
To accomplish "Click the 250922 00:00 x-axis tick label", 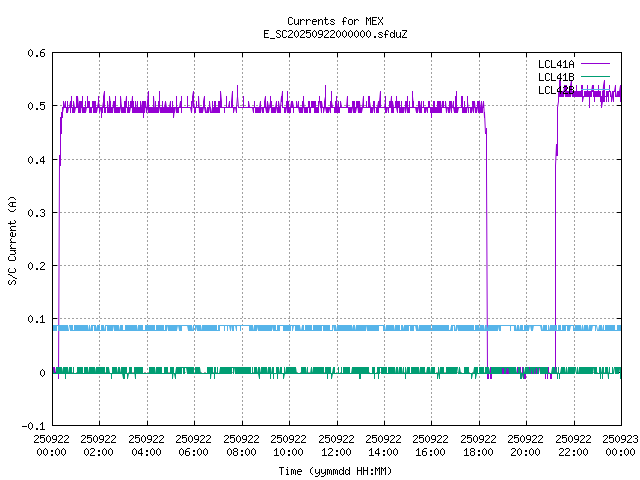I will [52, 444].
